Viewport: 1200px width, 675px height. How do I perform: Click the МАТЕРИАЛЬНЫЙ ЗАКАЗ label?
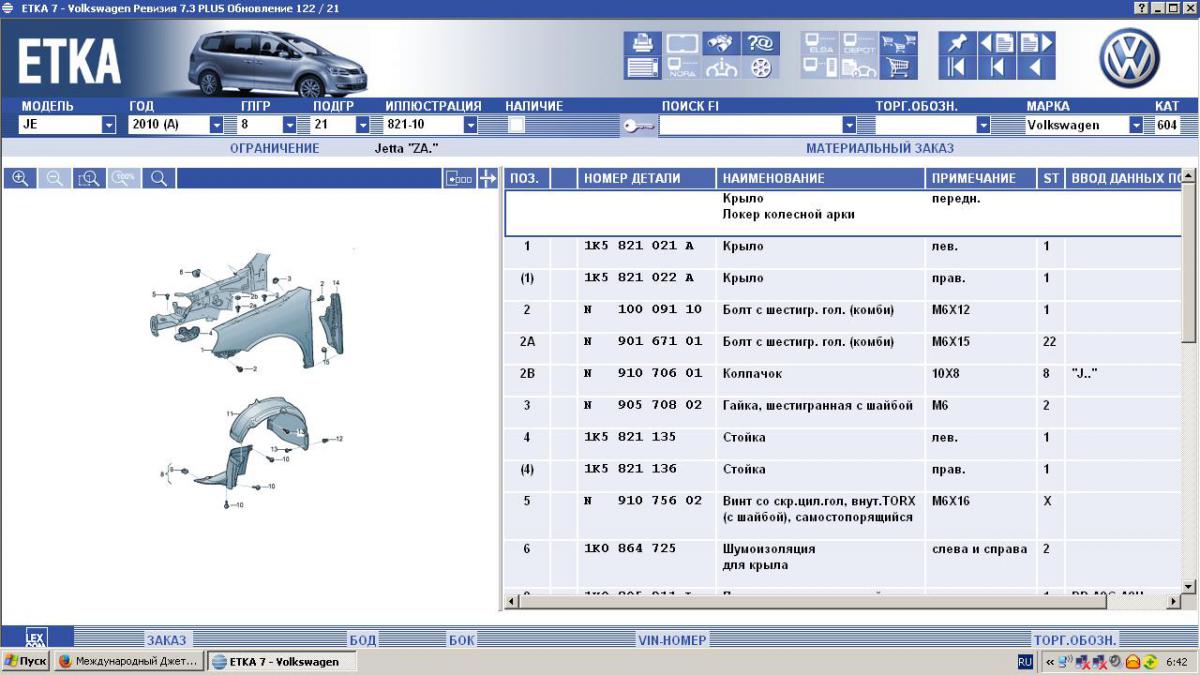(x=880, y=148)
